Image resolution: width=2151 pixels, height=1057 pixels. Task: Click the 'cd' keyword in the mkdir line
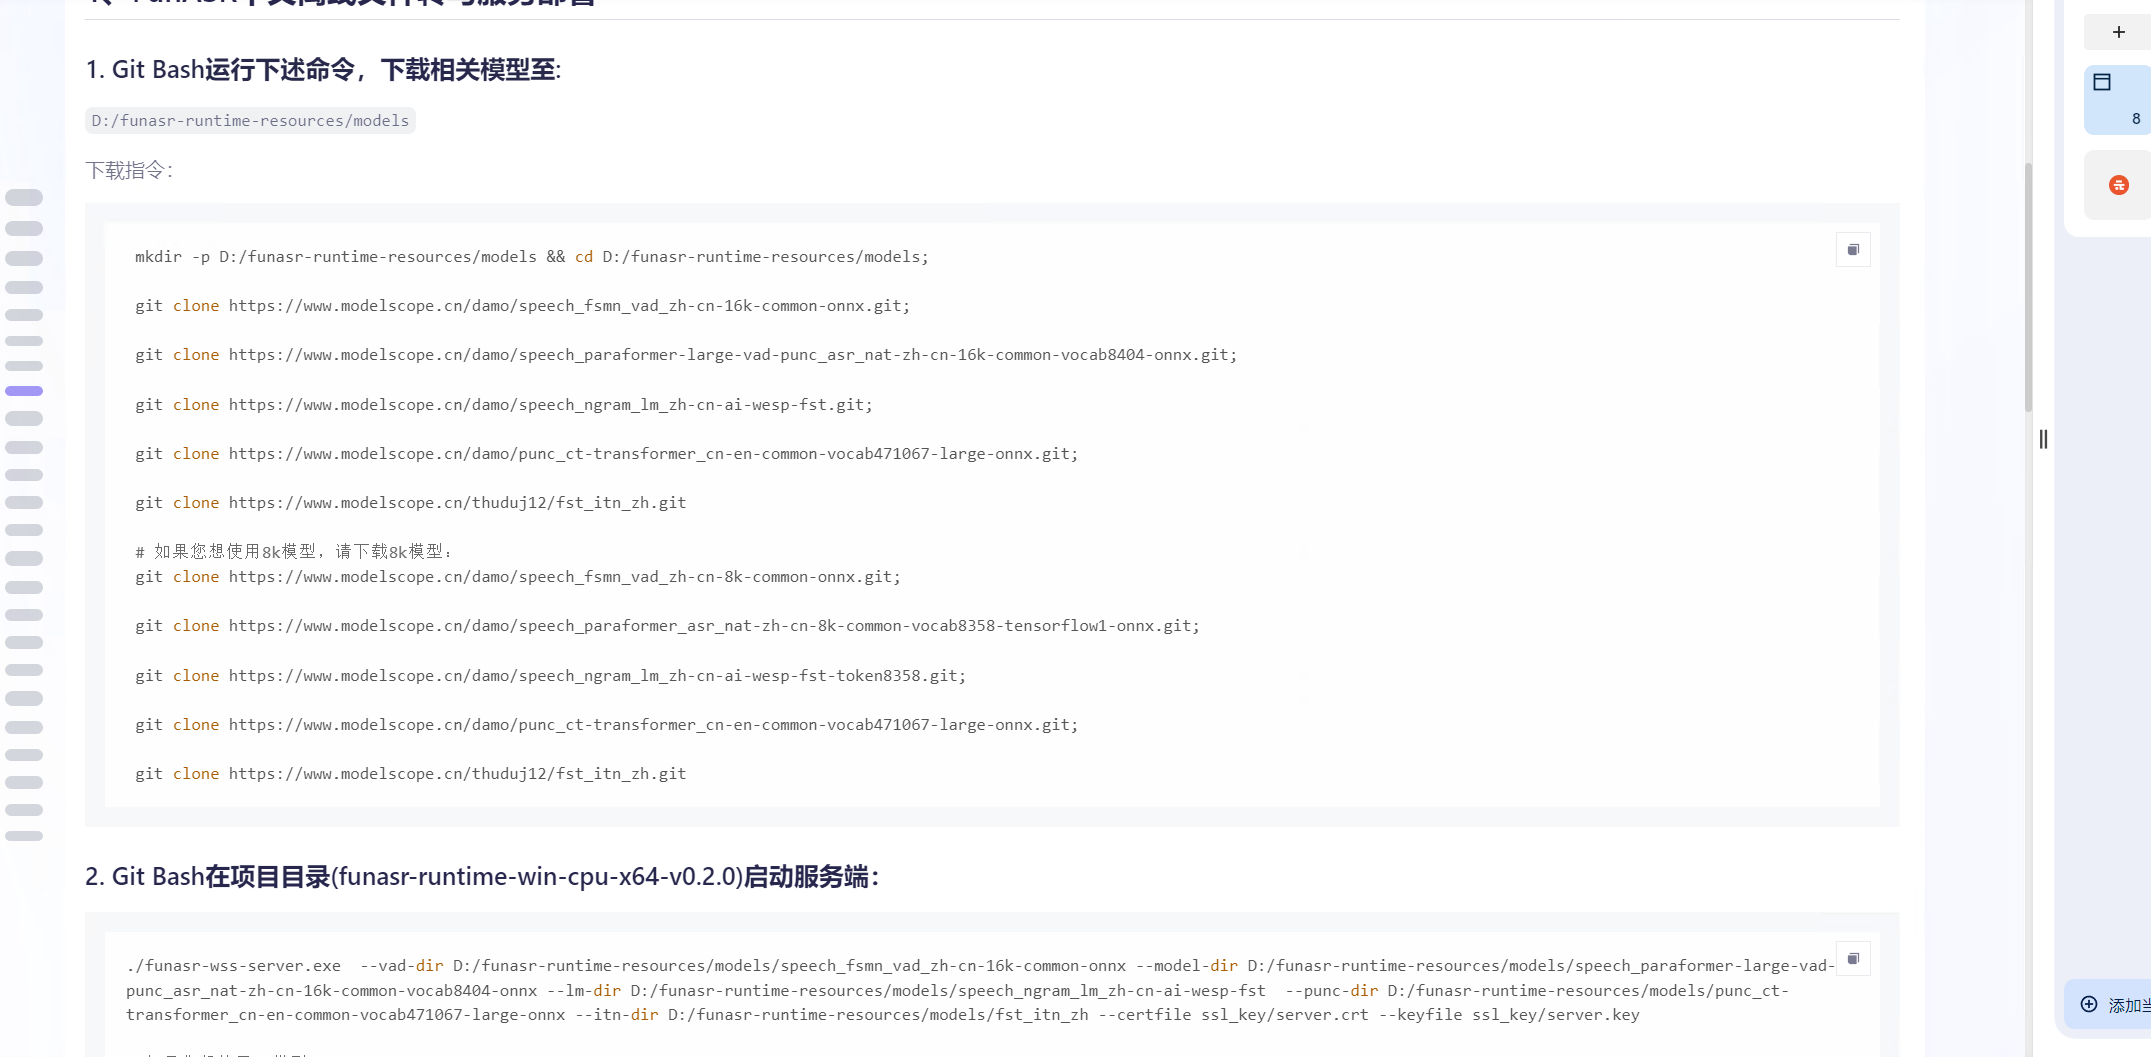click(x=584, y=257)
